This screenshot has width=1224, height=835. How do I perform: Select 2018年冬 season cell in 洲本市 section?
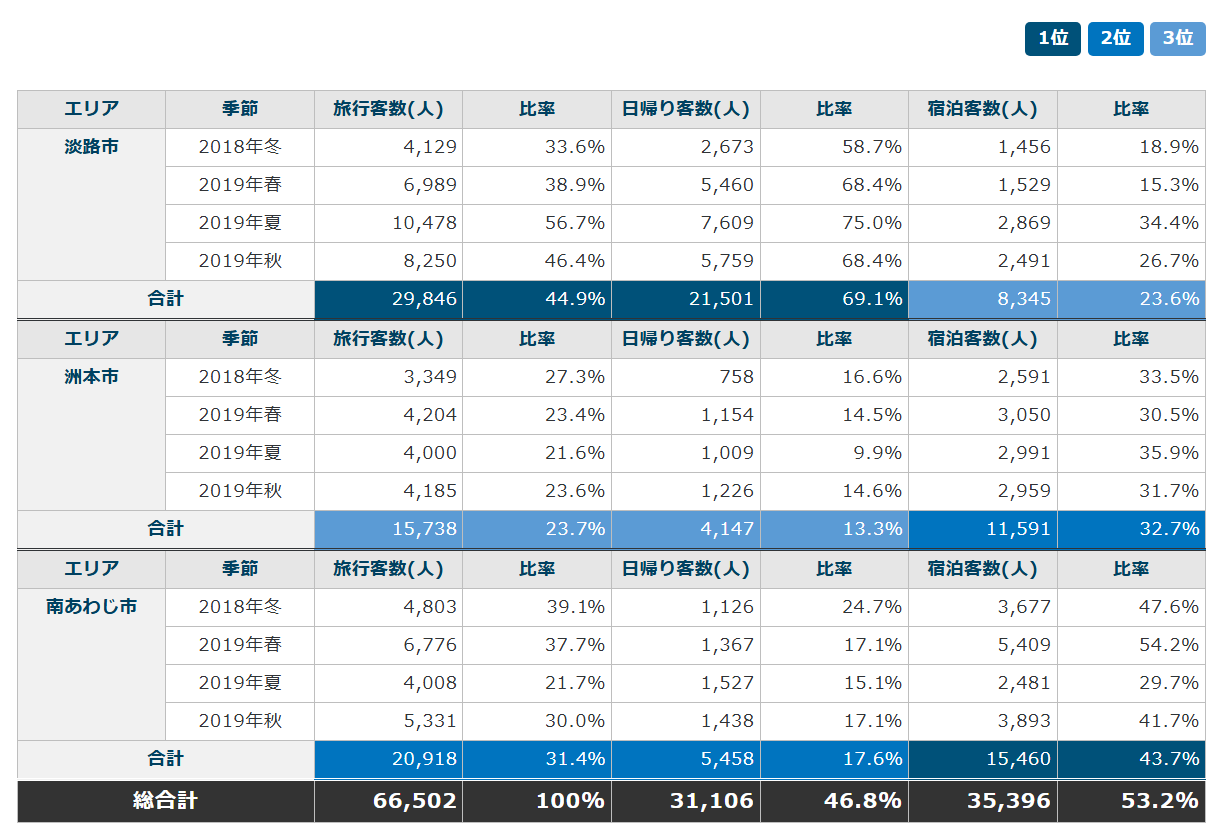[x=240, y=377]
